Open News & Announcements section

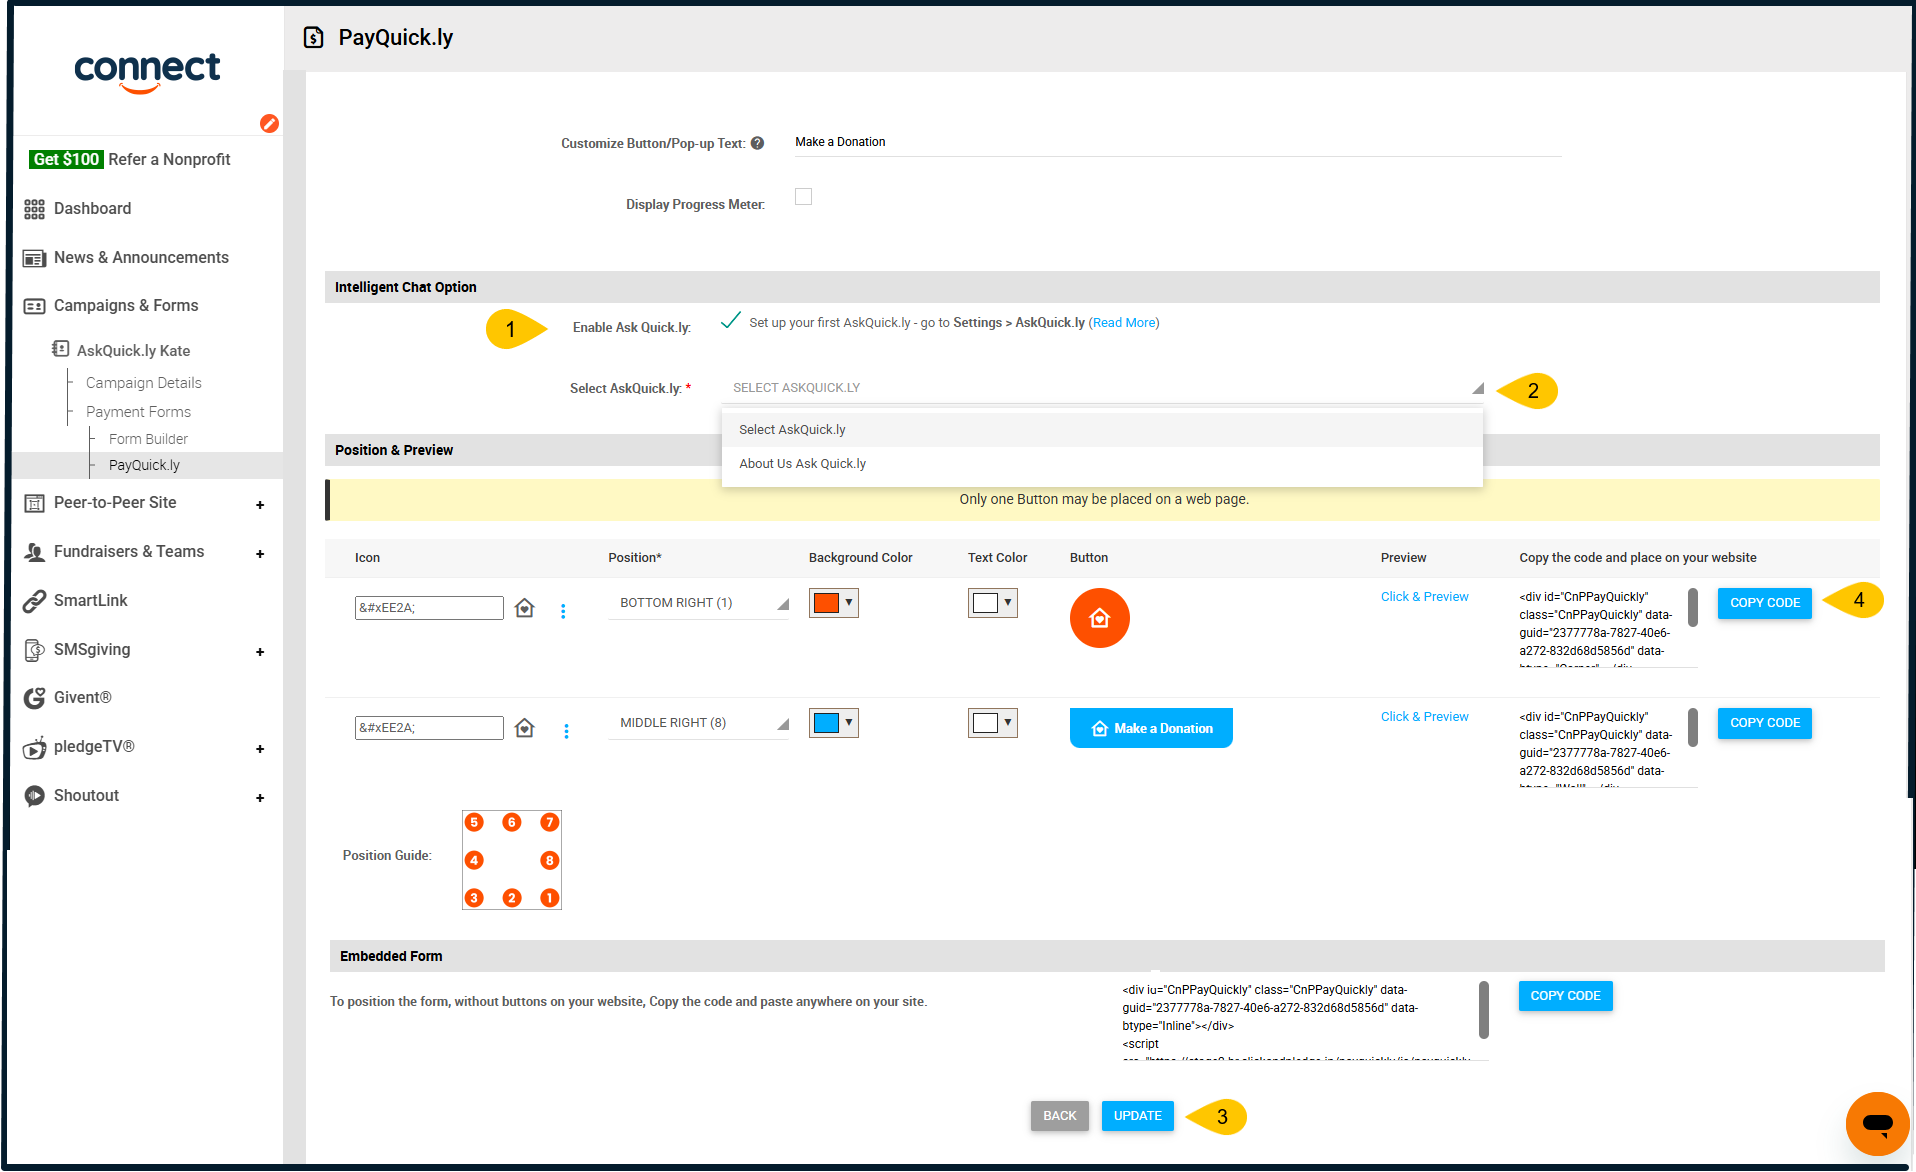pyautogui.click(x=141, y=257)
